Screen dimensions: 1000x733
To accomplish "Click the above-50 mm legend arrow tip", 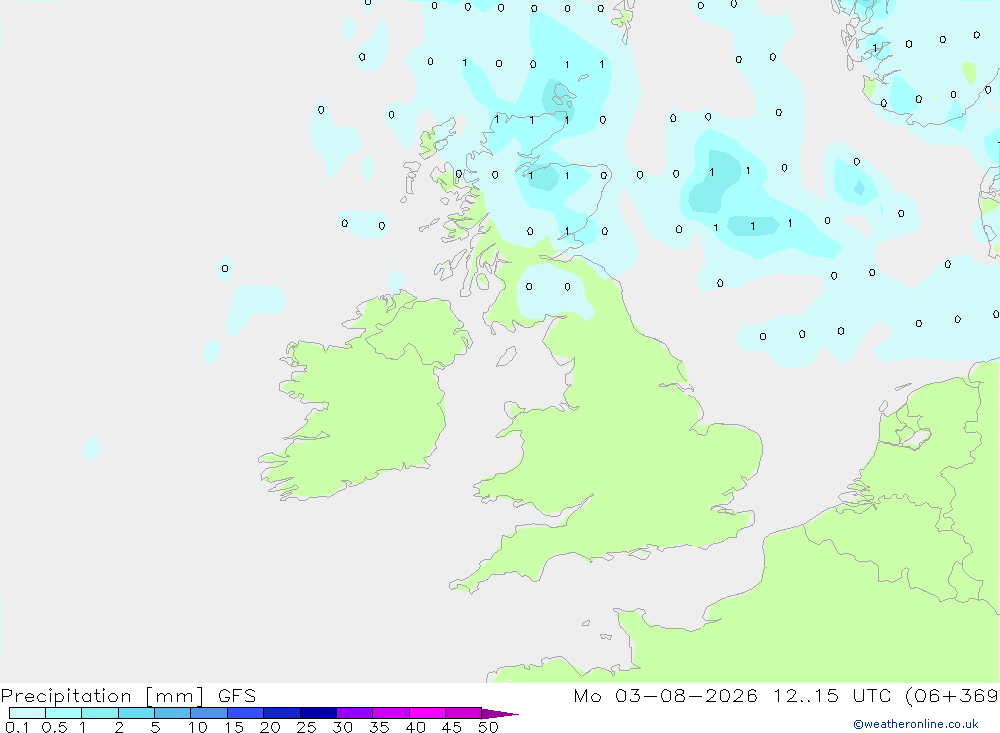I will pos(500,714).
